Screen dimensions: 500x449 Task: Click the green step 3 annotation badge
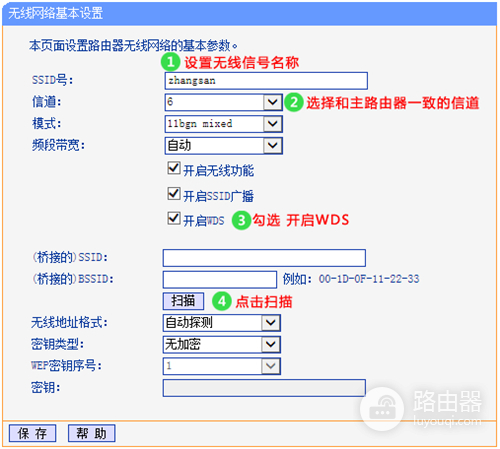(241, 220)
